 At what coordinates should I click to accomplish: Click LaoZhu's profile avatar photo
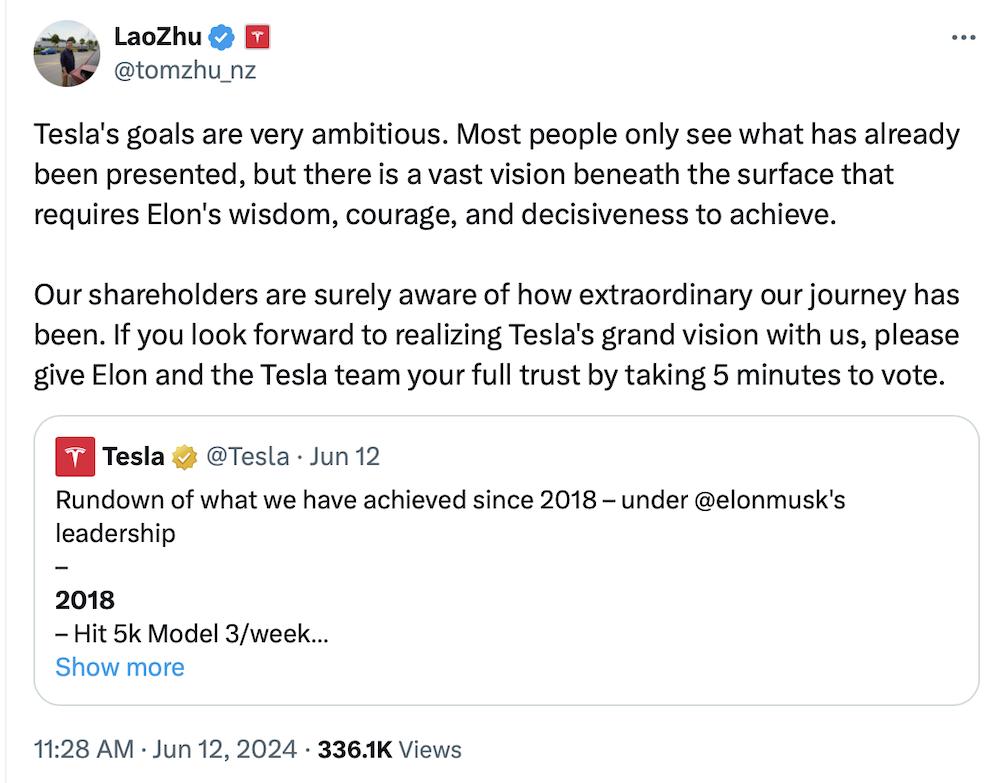[68, 51]
